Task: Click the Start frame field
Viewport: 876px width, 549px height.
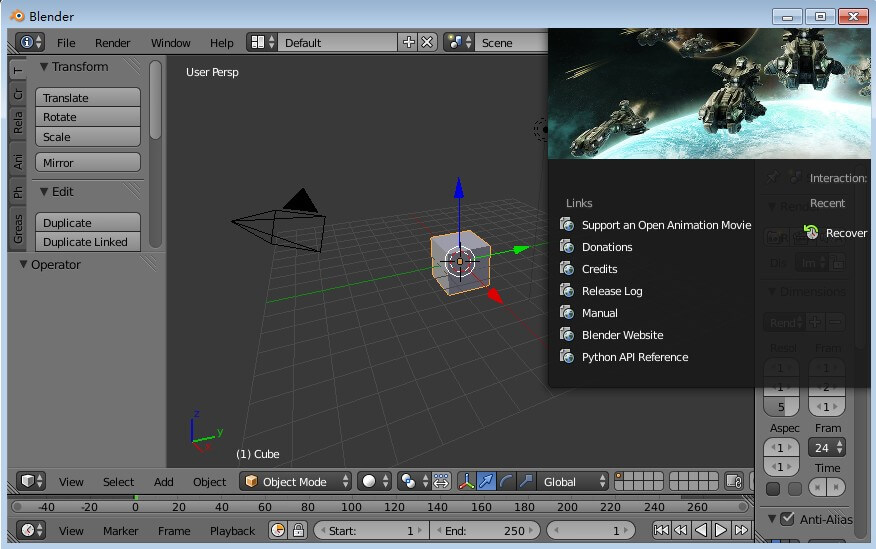Action: pyautogui.click(x=372, y=530)
